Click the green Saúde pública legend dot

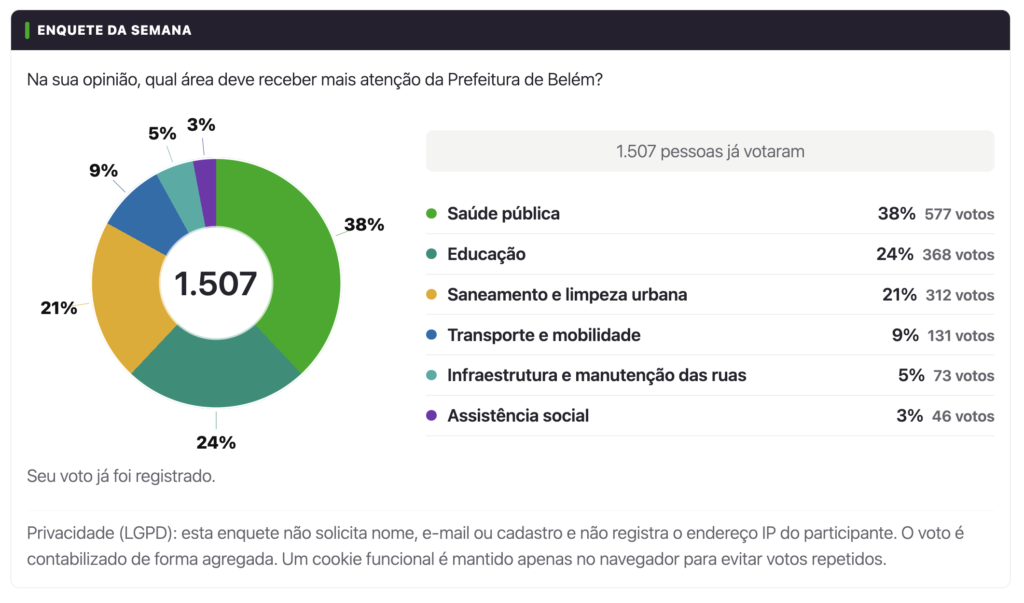point(431,214)
